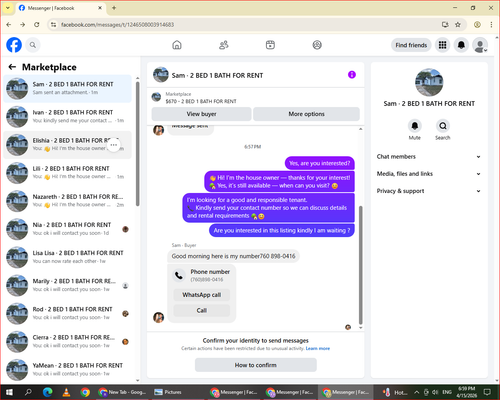Click the Call button in the phone card
Viewport: 500px width, 400px height.
[x=202, y=310]
